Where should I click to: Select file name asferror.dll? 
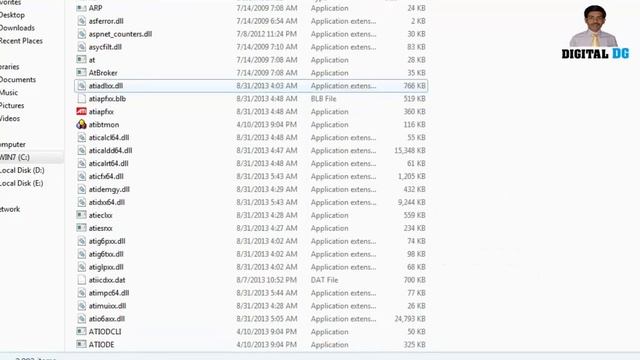[x=106, y=21]
